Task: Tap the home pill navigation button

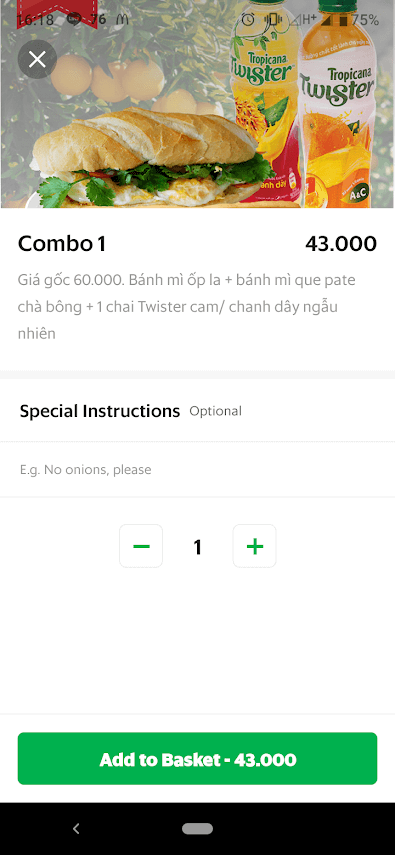Action: 198,829
